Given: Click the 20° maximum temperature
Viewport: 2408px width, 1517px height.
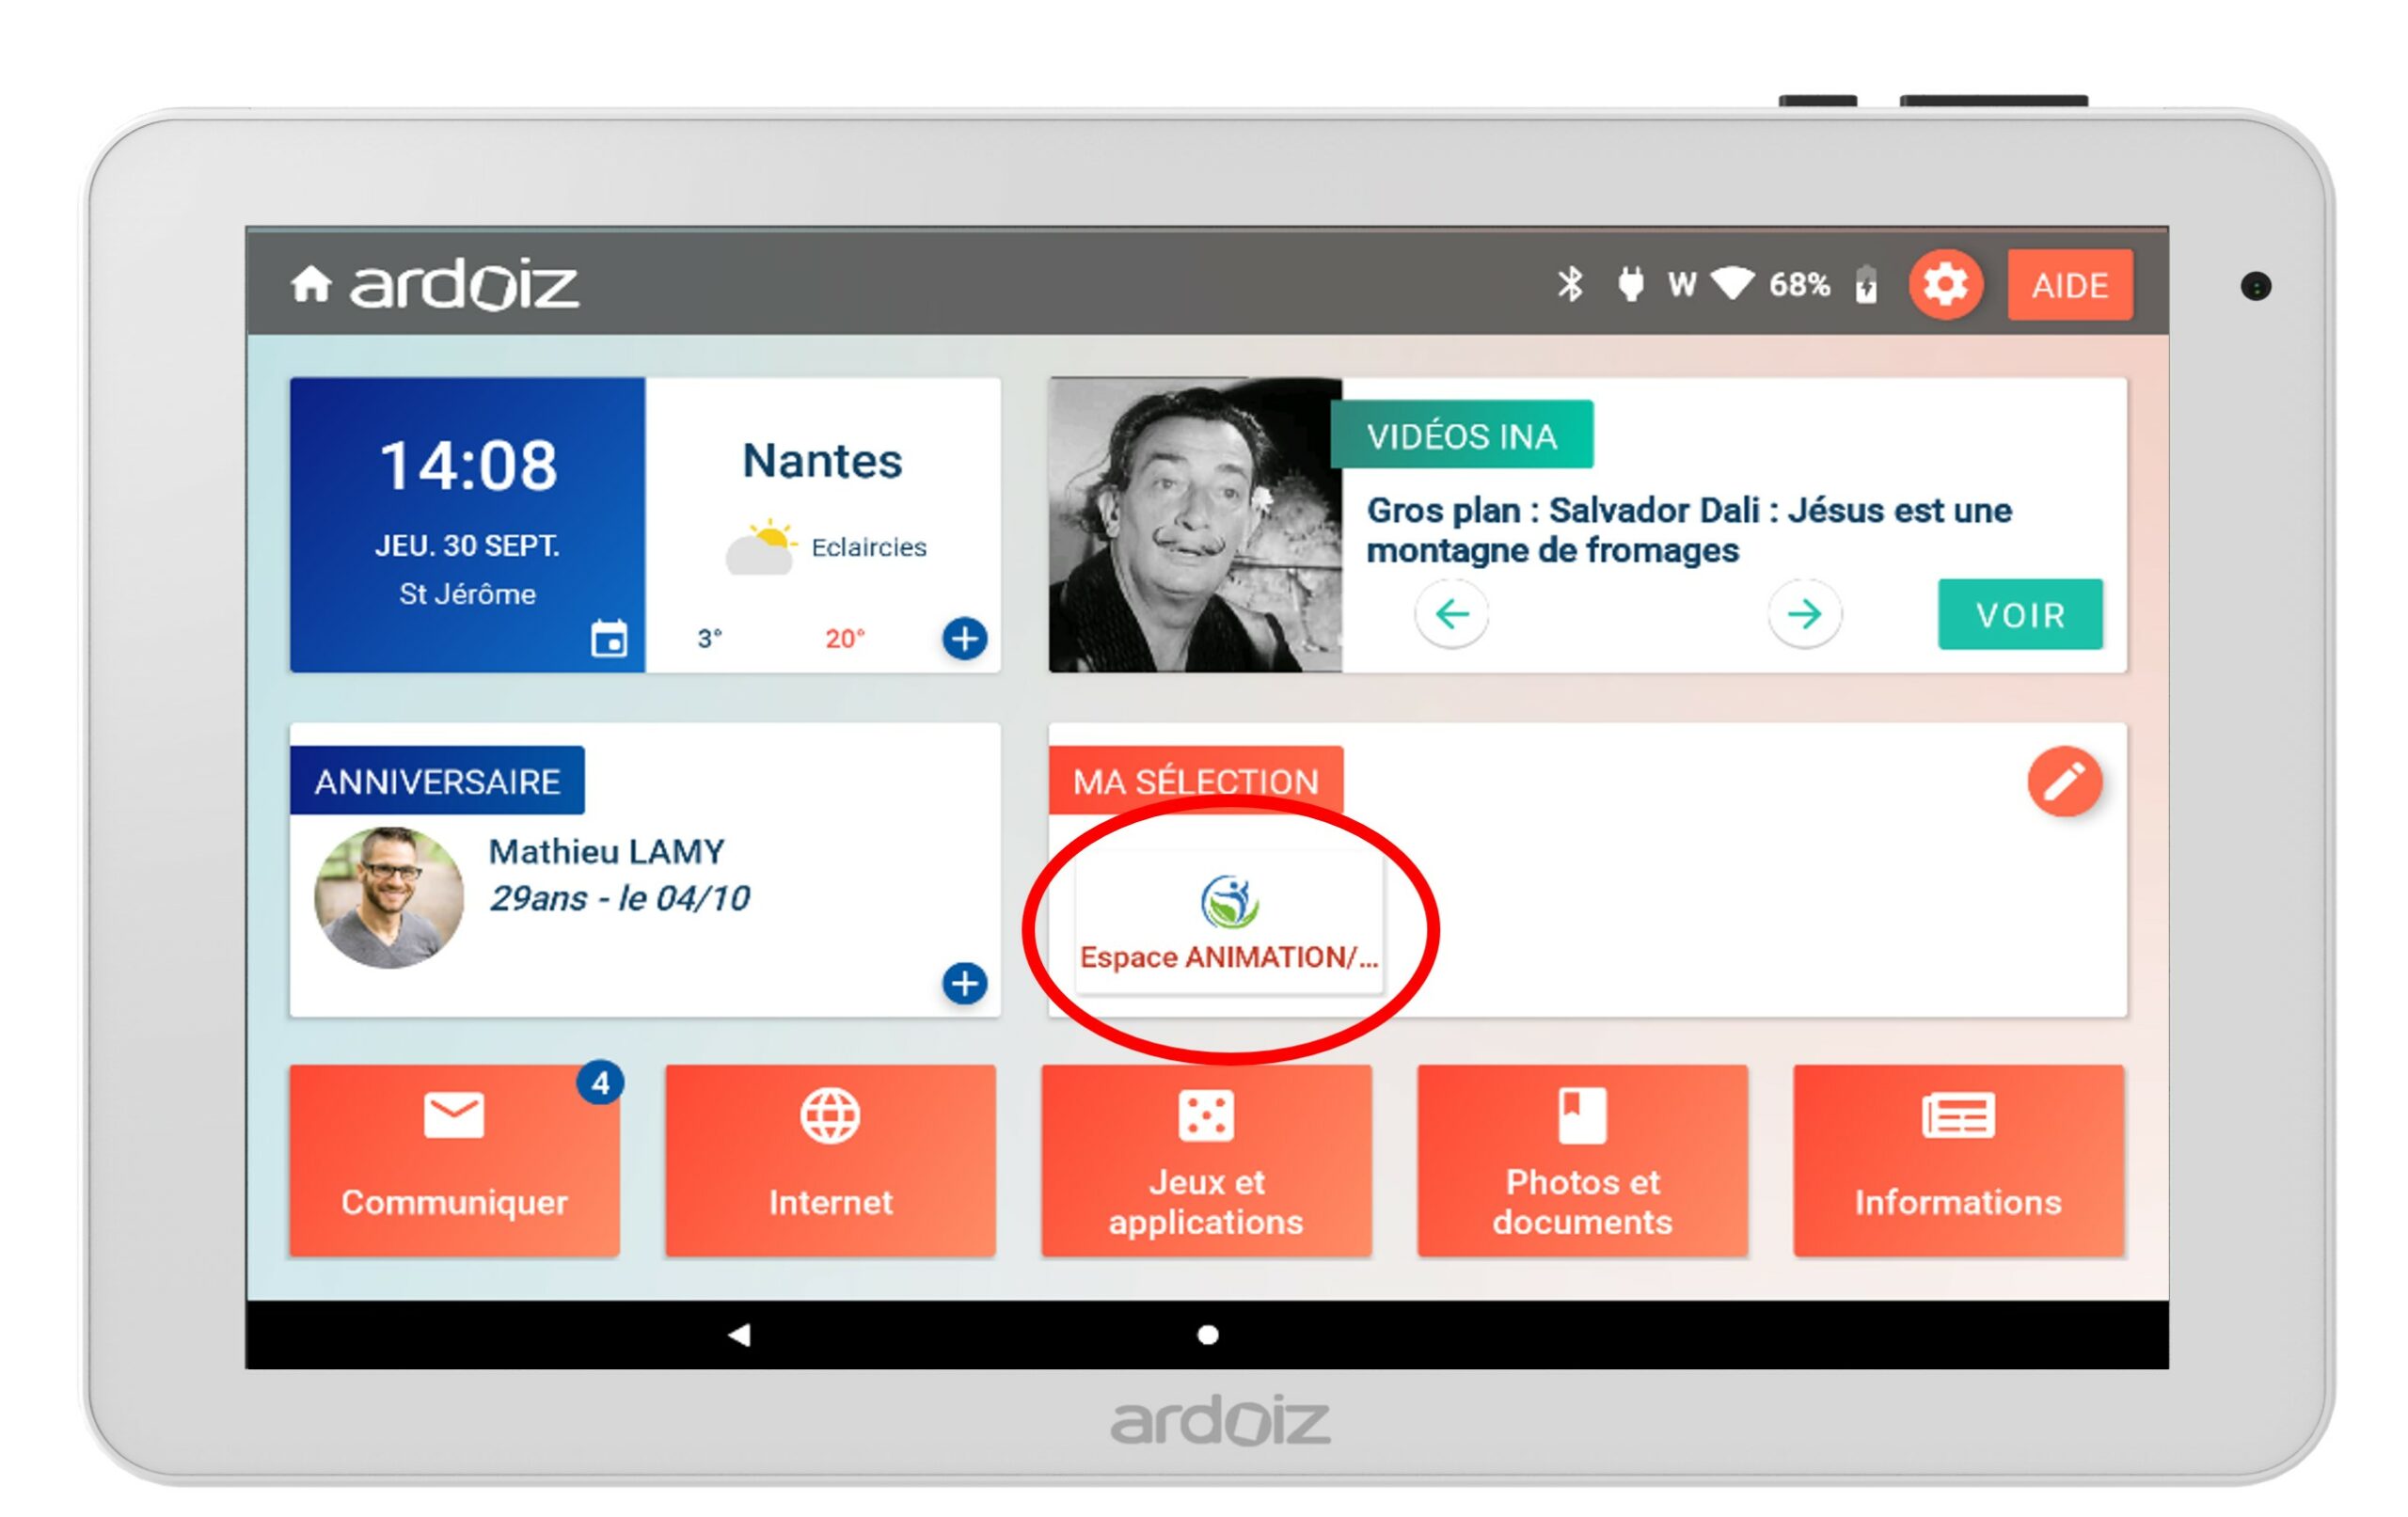Looking at the screenshot, I should (844, 639).
